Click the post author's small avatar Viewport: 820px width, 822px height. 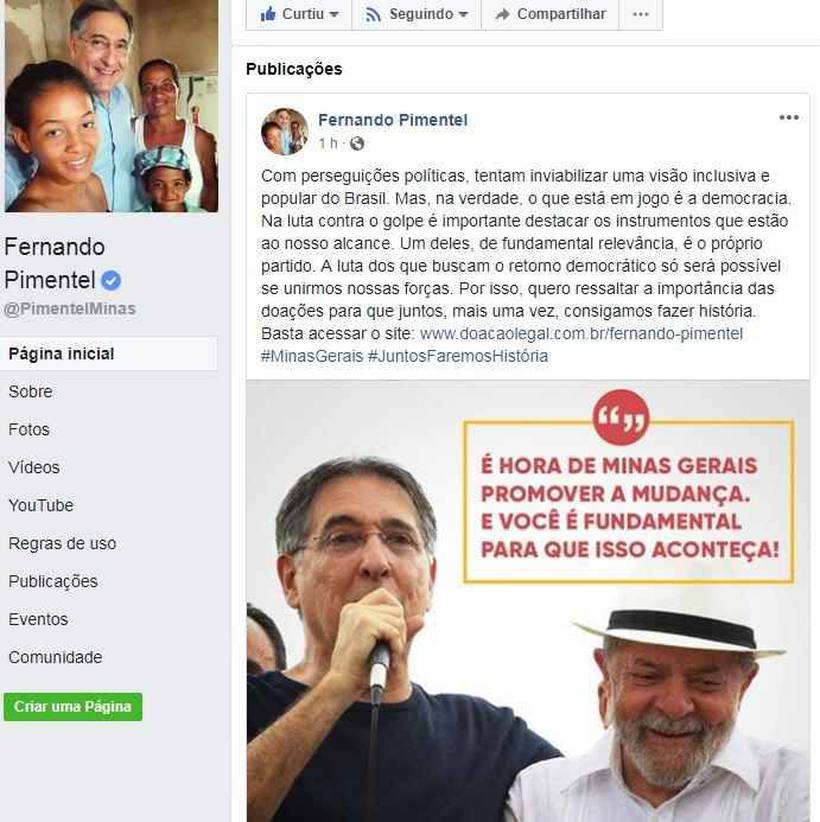pyautogui.click(x=285, y=132)
